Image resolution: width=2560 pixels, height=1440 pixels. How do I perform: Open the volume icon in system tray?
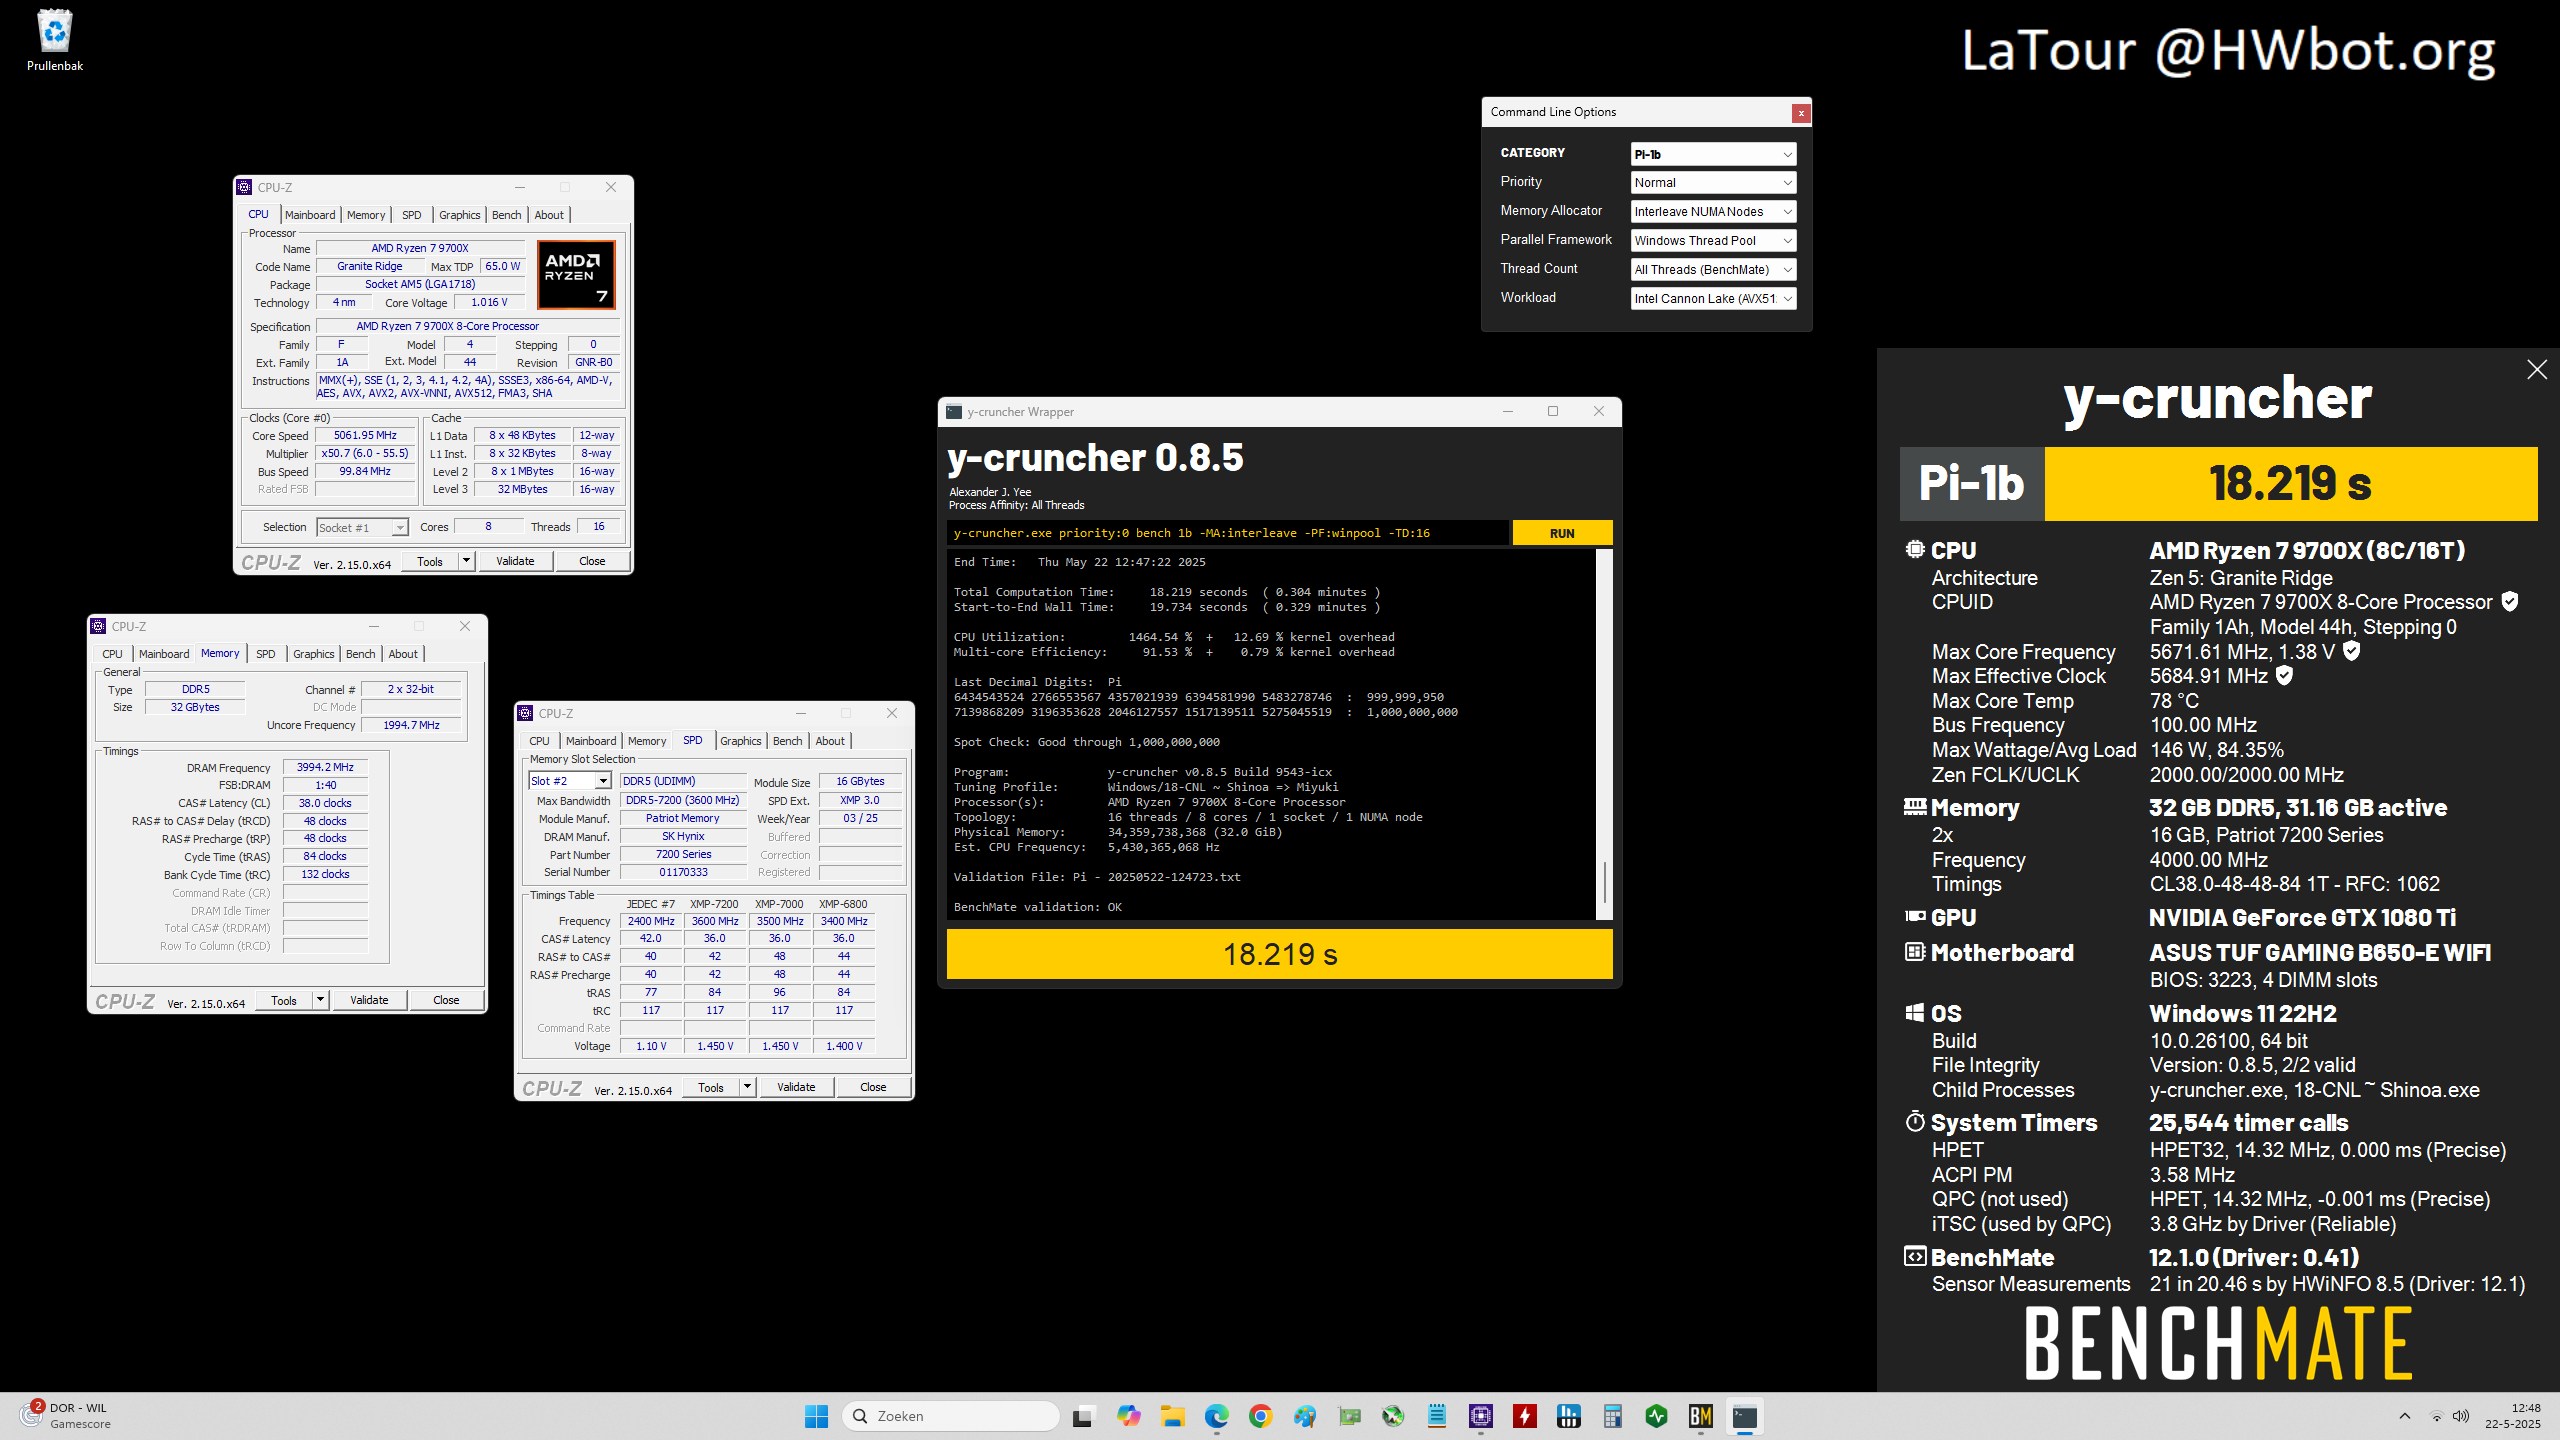click(2462, 1416)
